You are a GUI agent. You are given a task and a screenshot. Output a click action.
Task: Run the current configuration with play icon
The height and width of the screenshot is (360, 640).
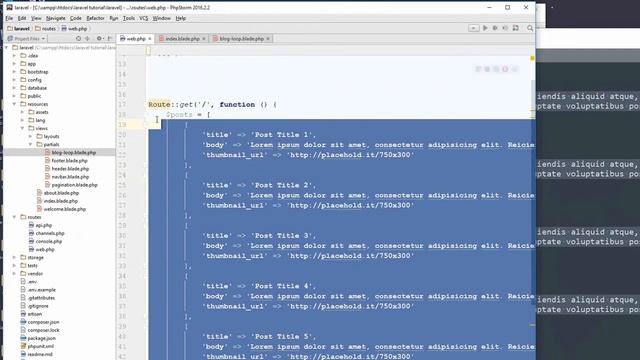click(x=485, y=28)
